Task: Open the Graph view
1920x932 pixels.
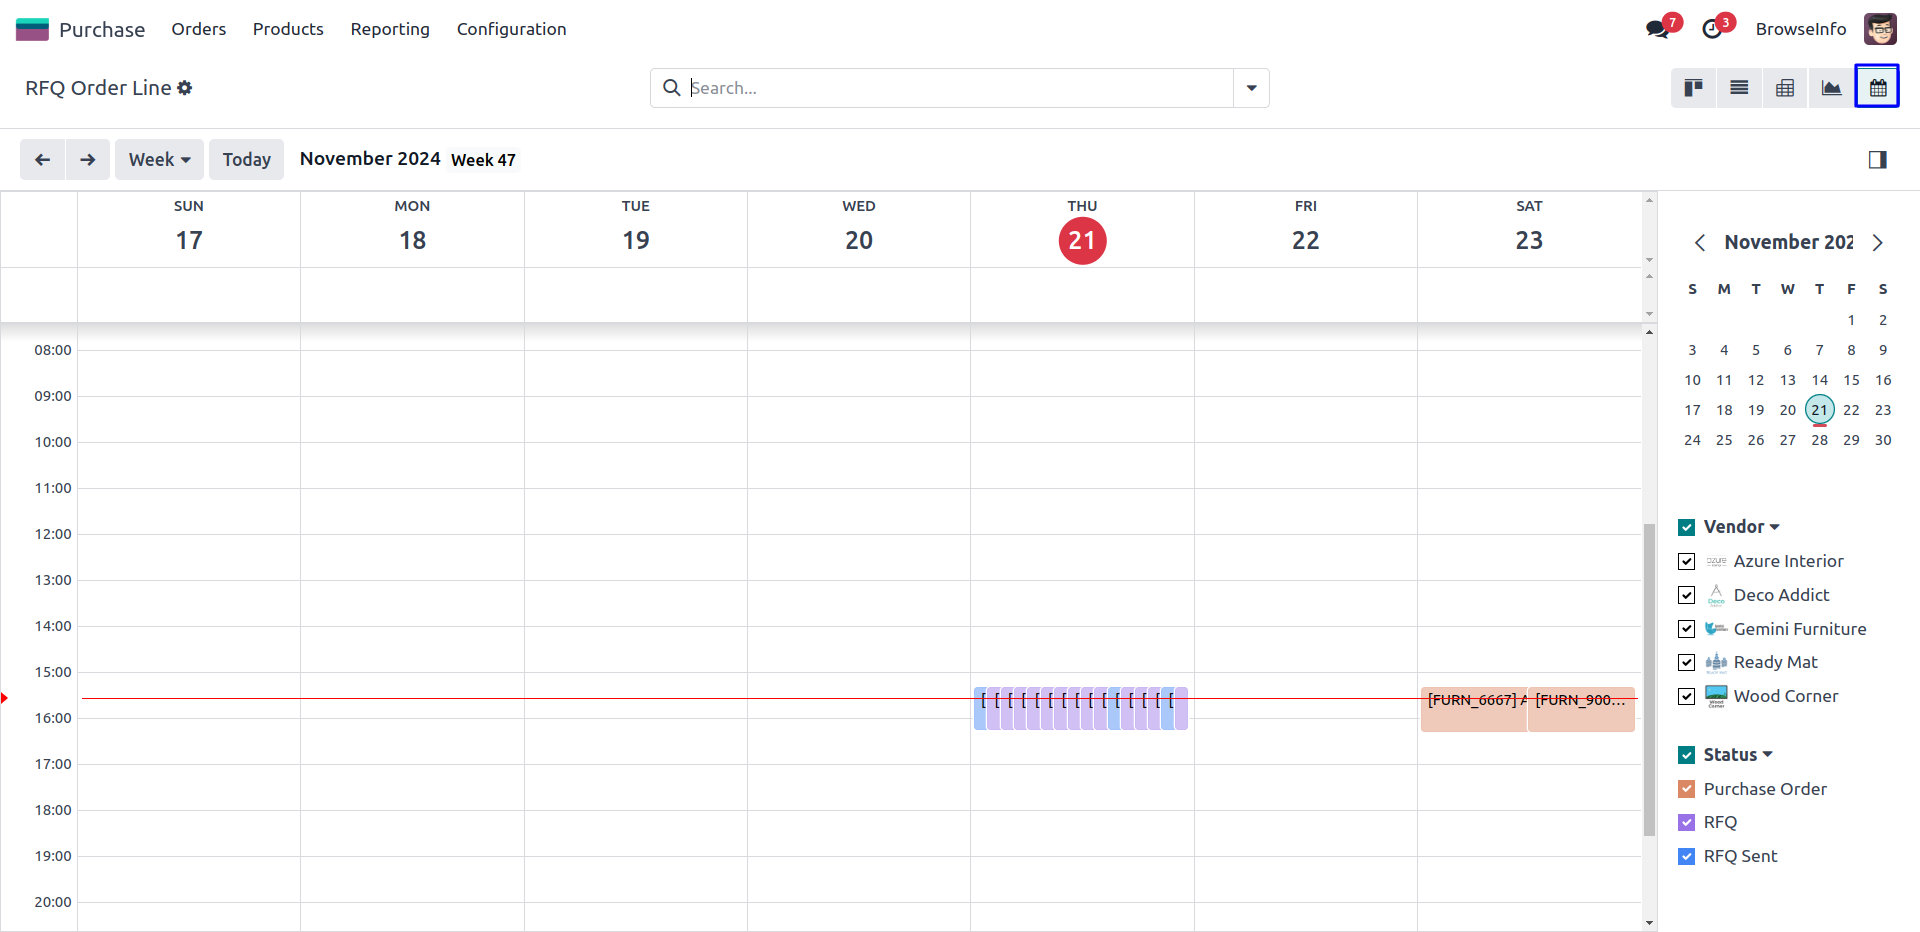Action: point(1831,88)
